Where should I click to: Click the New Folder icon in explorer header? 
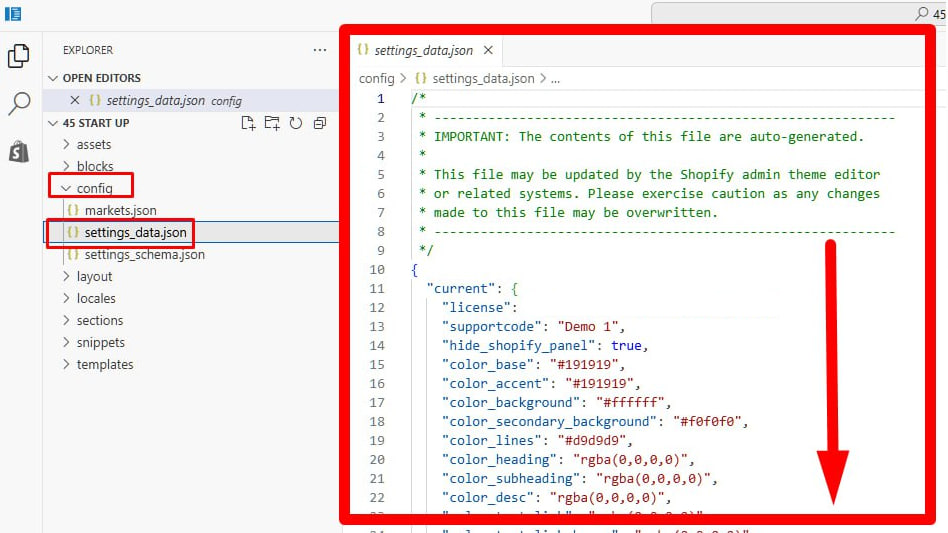pyautogui.click(x=272, y=123)
